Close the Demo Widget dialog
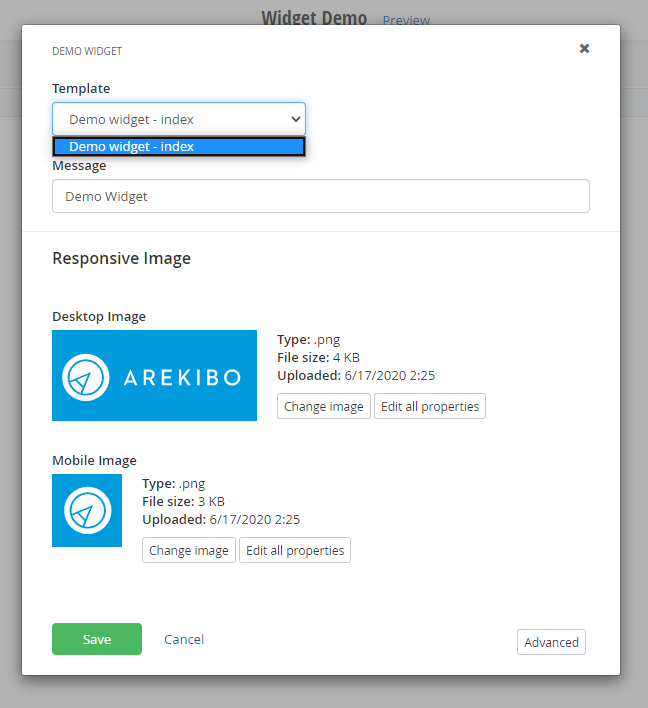Screen dimensions: 648x708 584,48
